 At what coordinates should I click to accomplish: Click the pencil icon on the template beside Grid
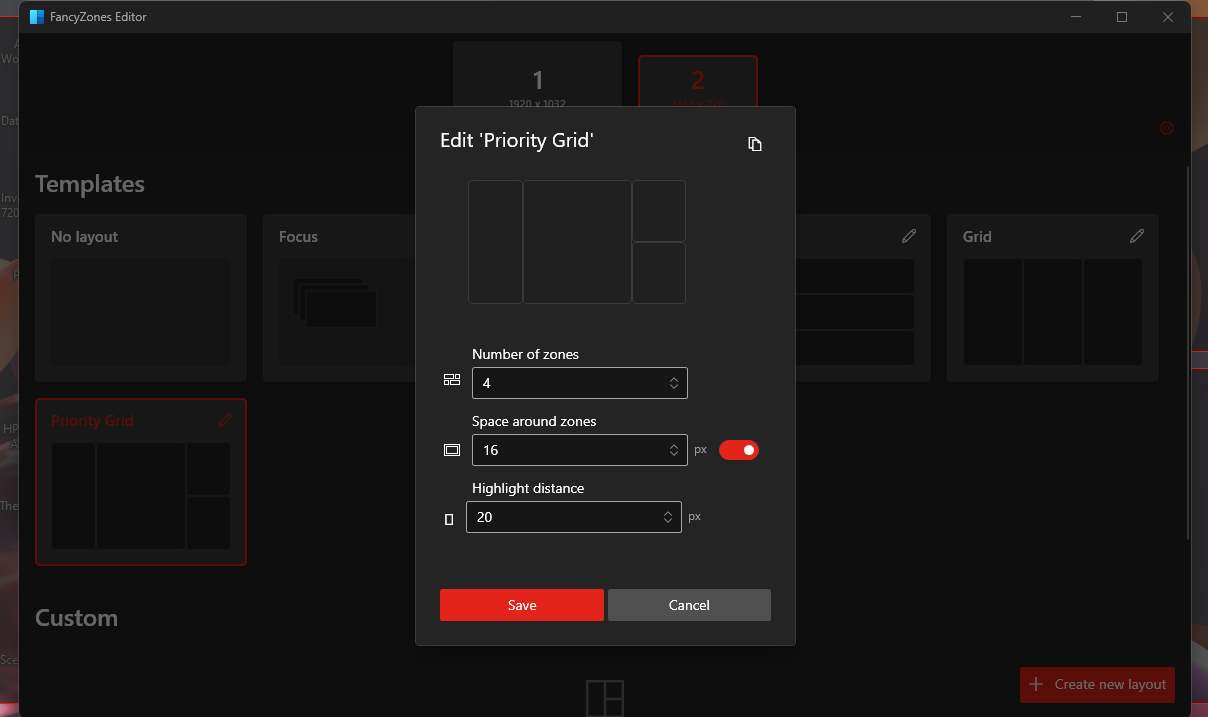point(908,236)
